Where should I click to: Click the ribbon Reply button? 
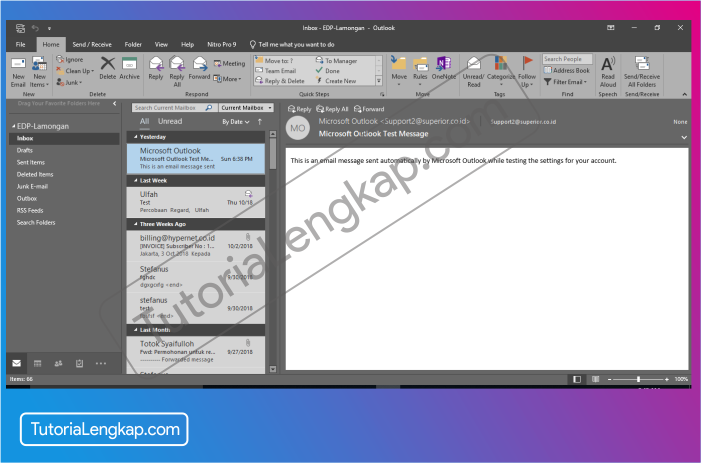156,68
